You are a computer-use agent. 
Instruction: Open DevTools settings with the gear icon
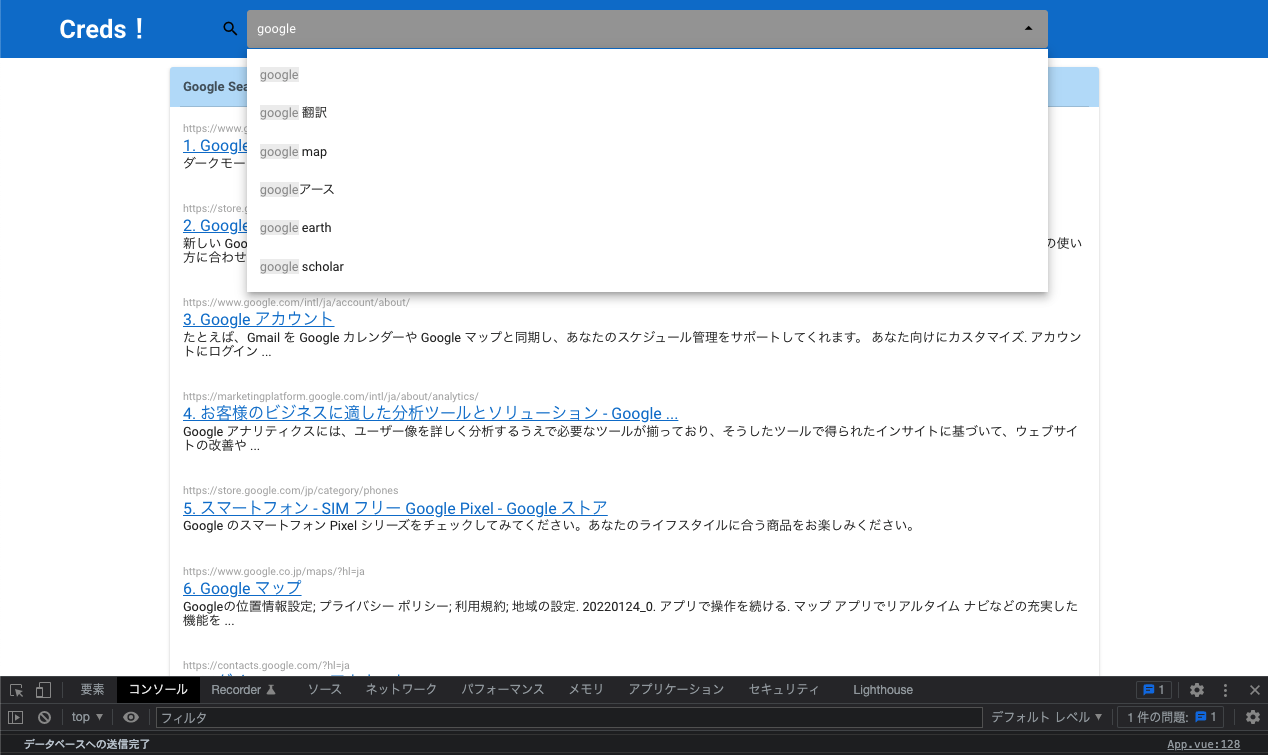pyautogui.click(x=1197, y=689)
